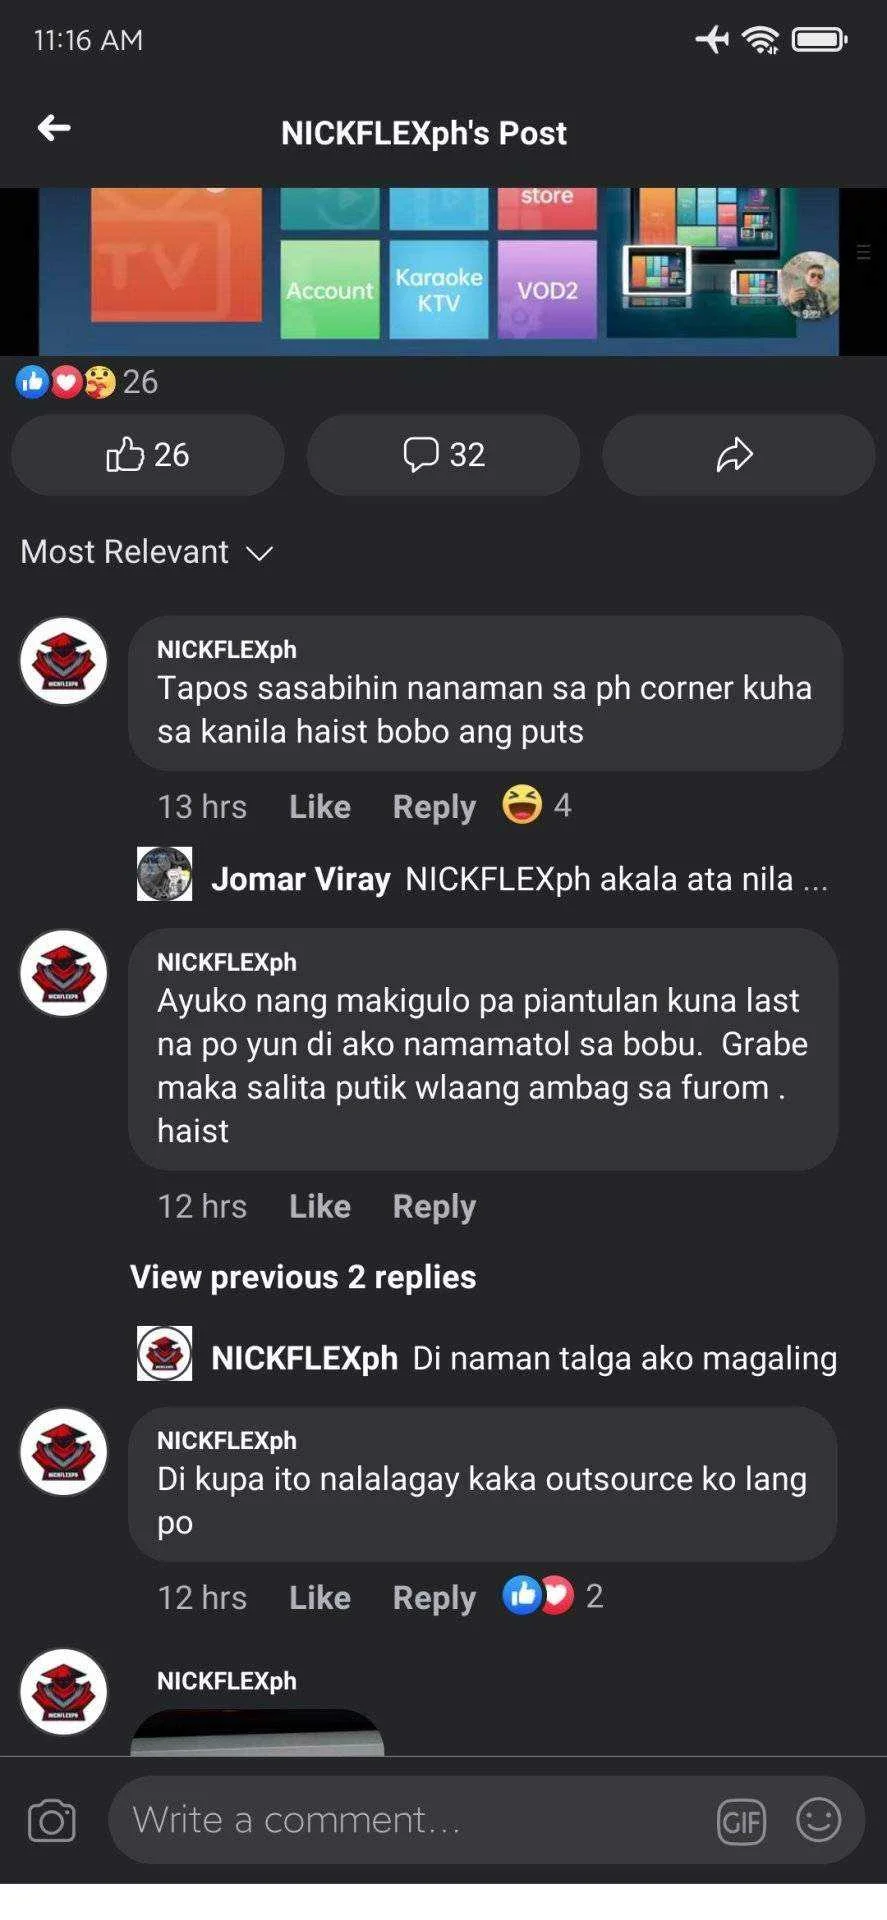The height and width of the screenshot is (1920, 887).
Task: Share the post with arrow icon
Action: coord(738,455)
